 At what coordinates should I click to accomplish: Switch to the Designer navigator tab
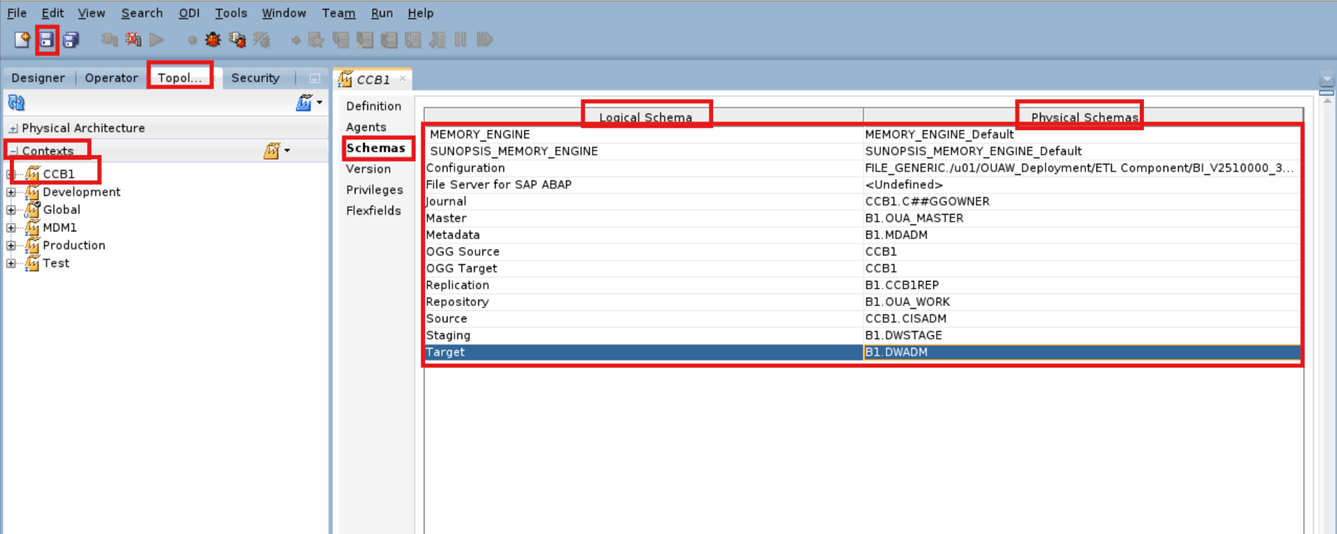pyautogui.click(x=38, y=78)
